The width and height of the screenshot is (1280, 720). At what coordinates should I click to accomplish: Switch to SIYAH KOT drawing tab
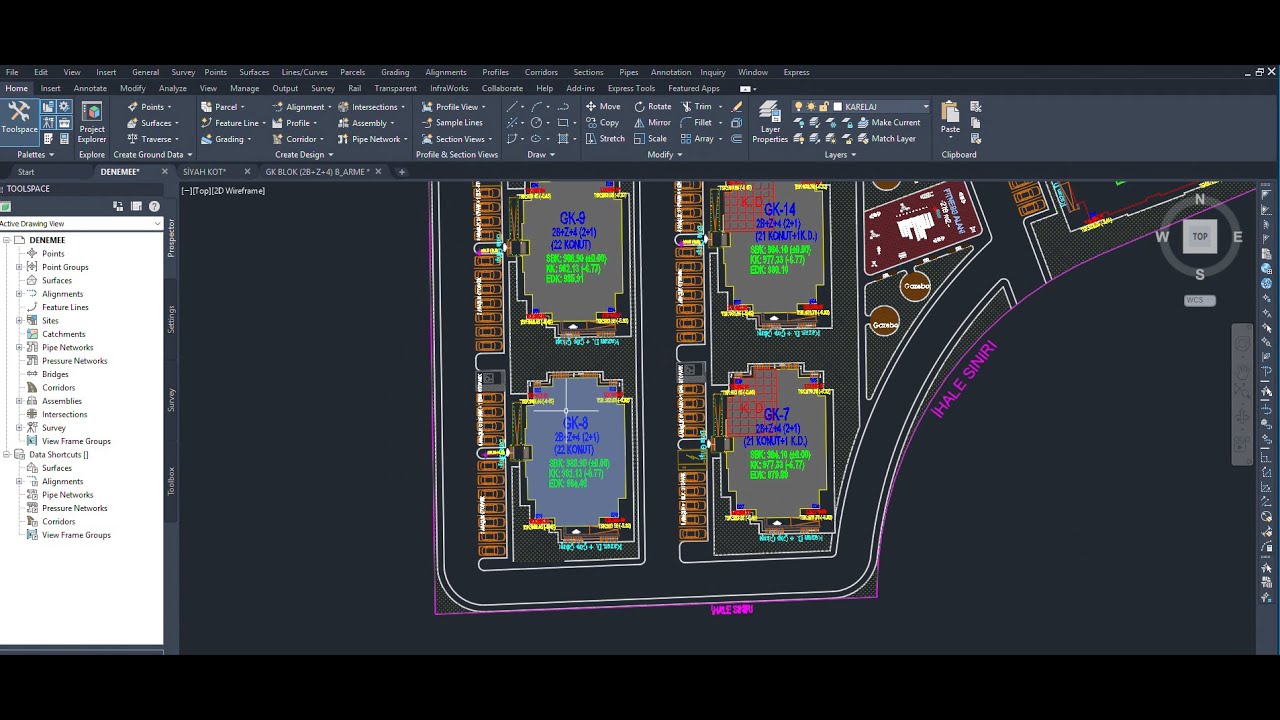(x=204, y=172)
